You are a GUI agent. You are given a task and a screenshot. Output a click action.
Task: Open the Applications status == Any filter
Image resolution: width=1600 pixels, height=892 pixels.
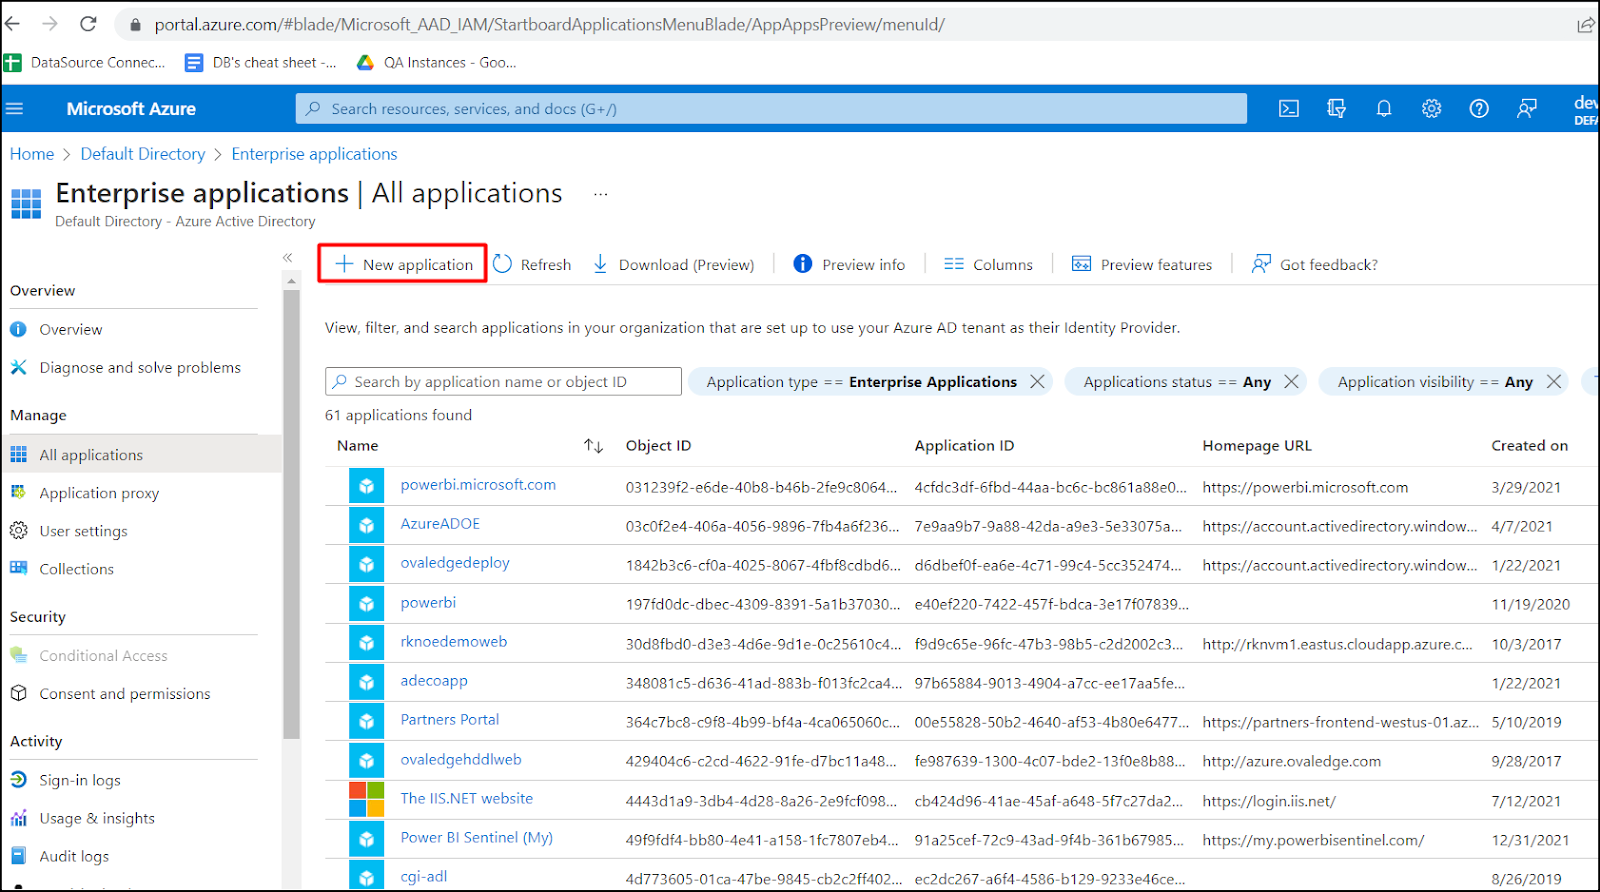[1177, 381]
